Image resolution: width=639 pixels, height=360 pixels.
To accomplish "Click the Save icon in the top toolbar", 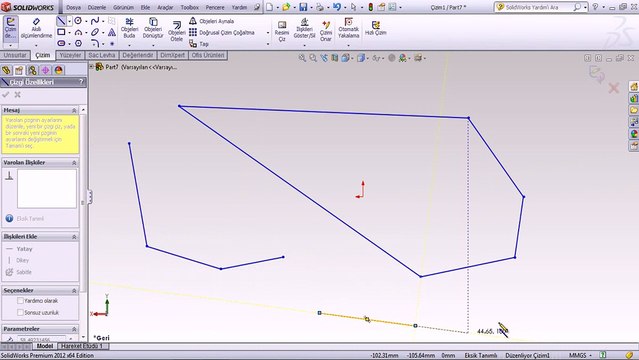I will (x=303, y=7).
